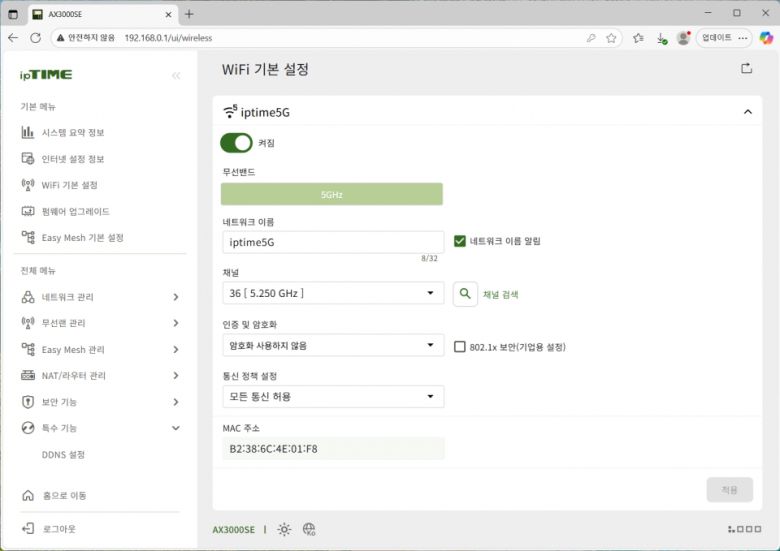Open browser favorites list icon
Image resolution: width=780 pixels, height=551 pixels.
click(638, 38)
